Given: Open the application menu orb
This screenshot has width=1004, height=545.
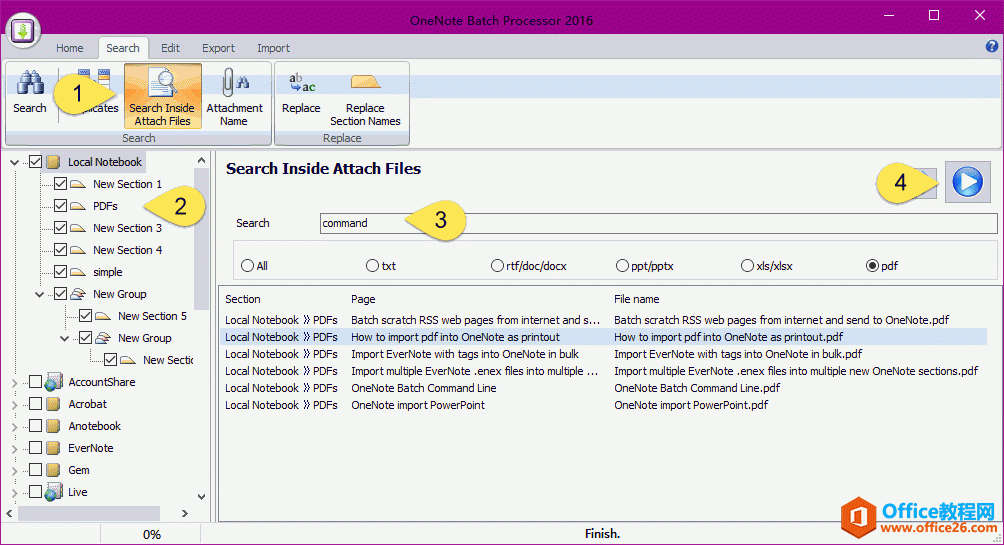Looking at the screenshot, I should (23, 30).
